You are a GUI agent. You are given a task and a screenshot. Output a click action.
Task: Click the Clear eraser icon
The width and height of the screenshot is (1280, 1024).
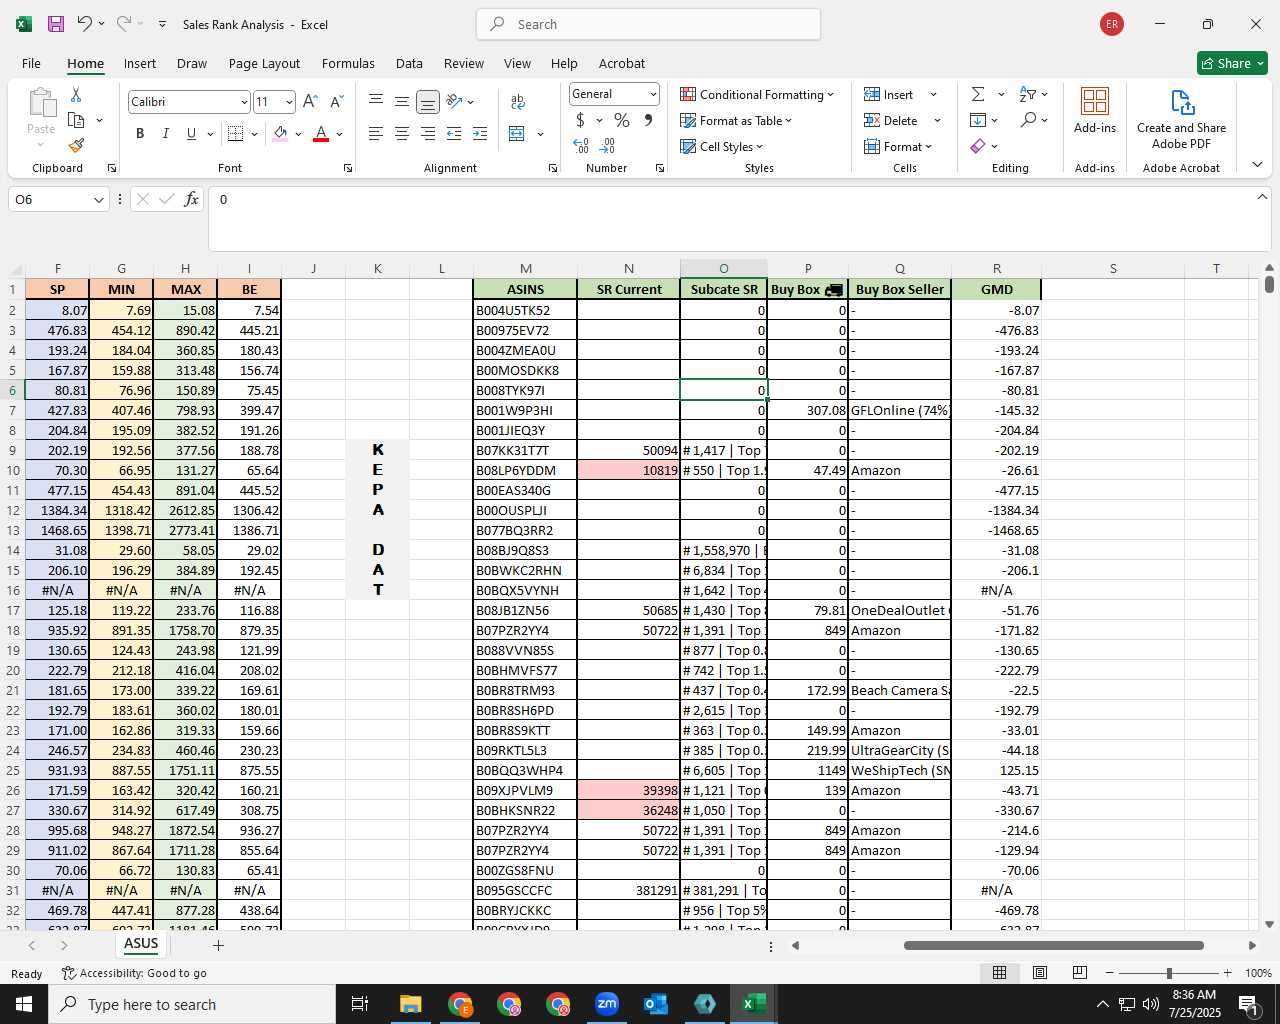978,146
